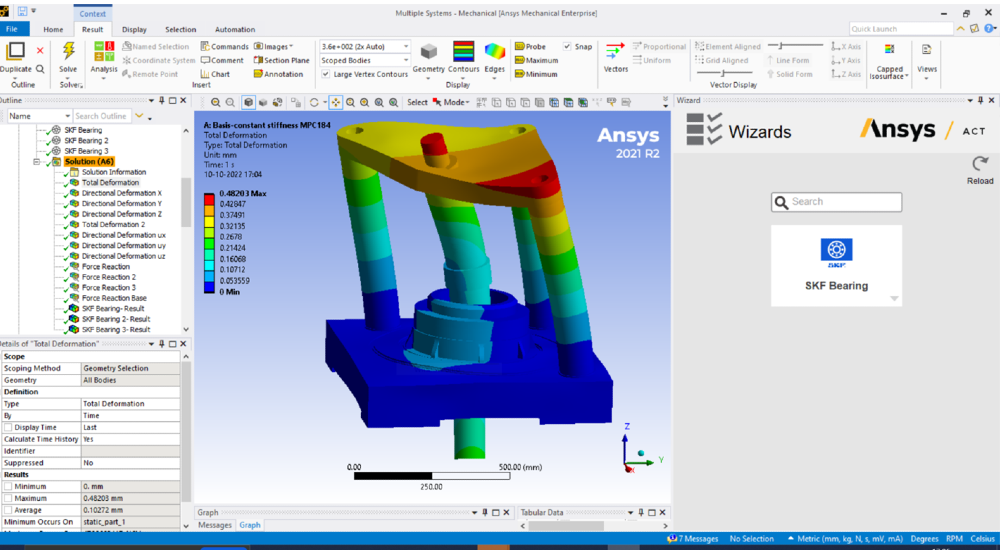Toggle the Snap checkbox
1000x550 pixels.
click(567, 47)
